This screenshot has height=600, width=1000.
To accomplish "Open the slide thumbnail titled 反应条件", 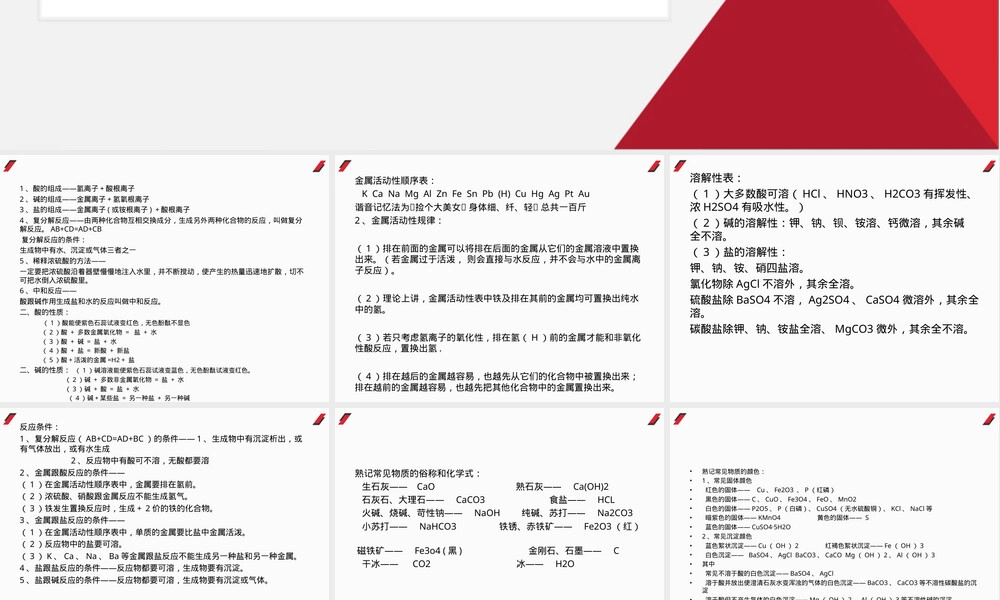I will [165, 504].
